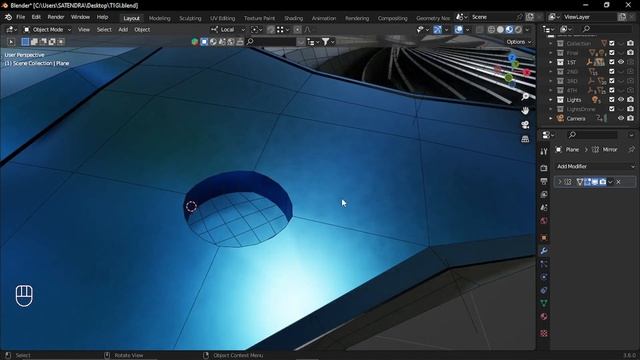Image resolution: width=640 pixels, height=360 pixels.
Task: Expand the Lights collection
Action: (551, 100)
